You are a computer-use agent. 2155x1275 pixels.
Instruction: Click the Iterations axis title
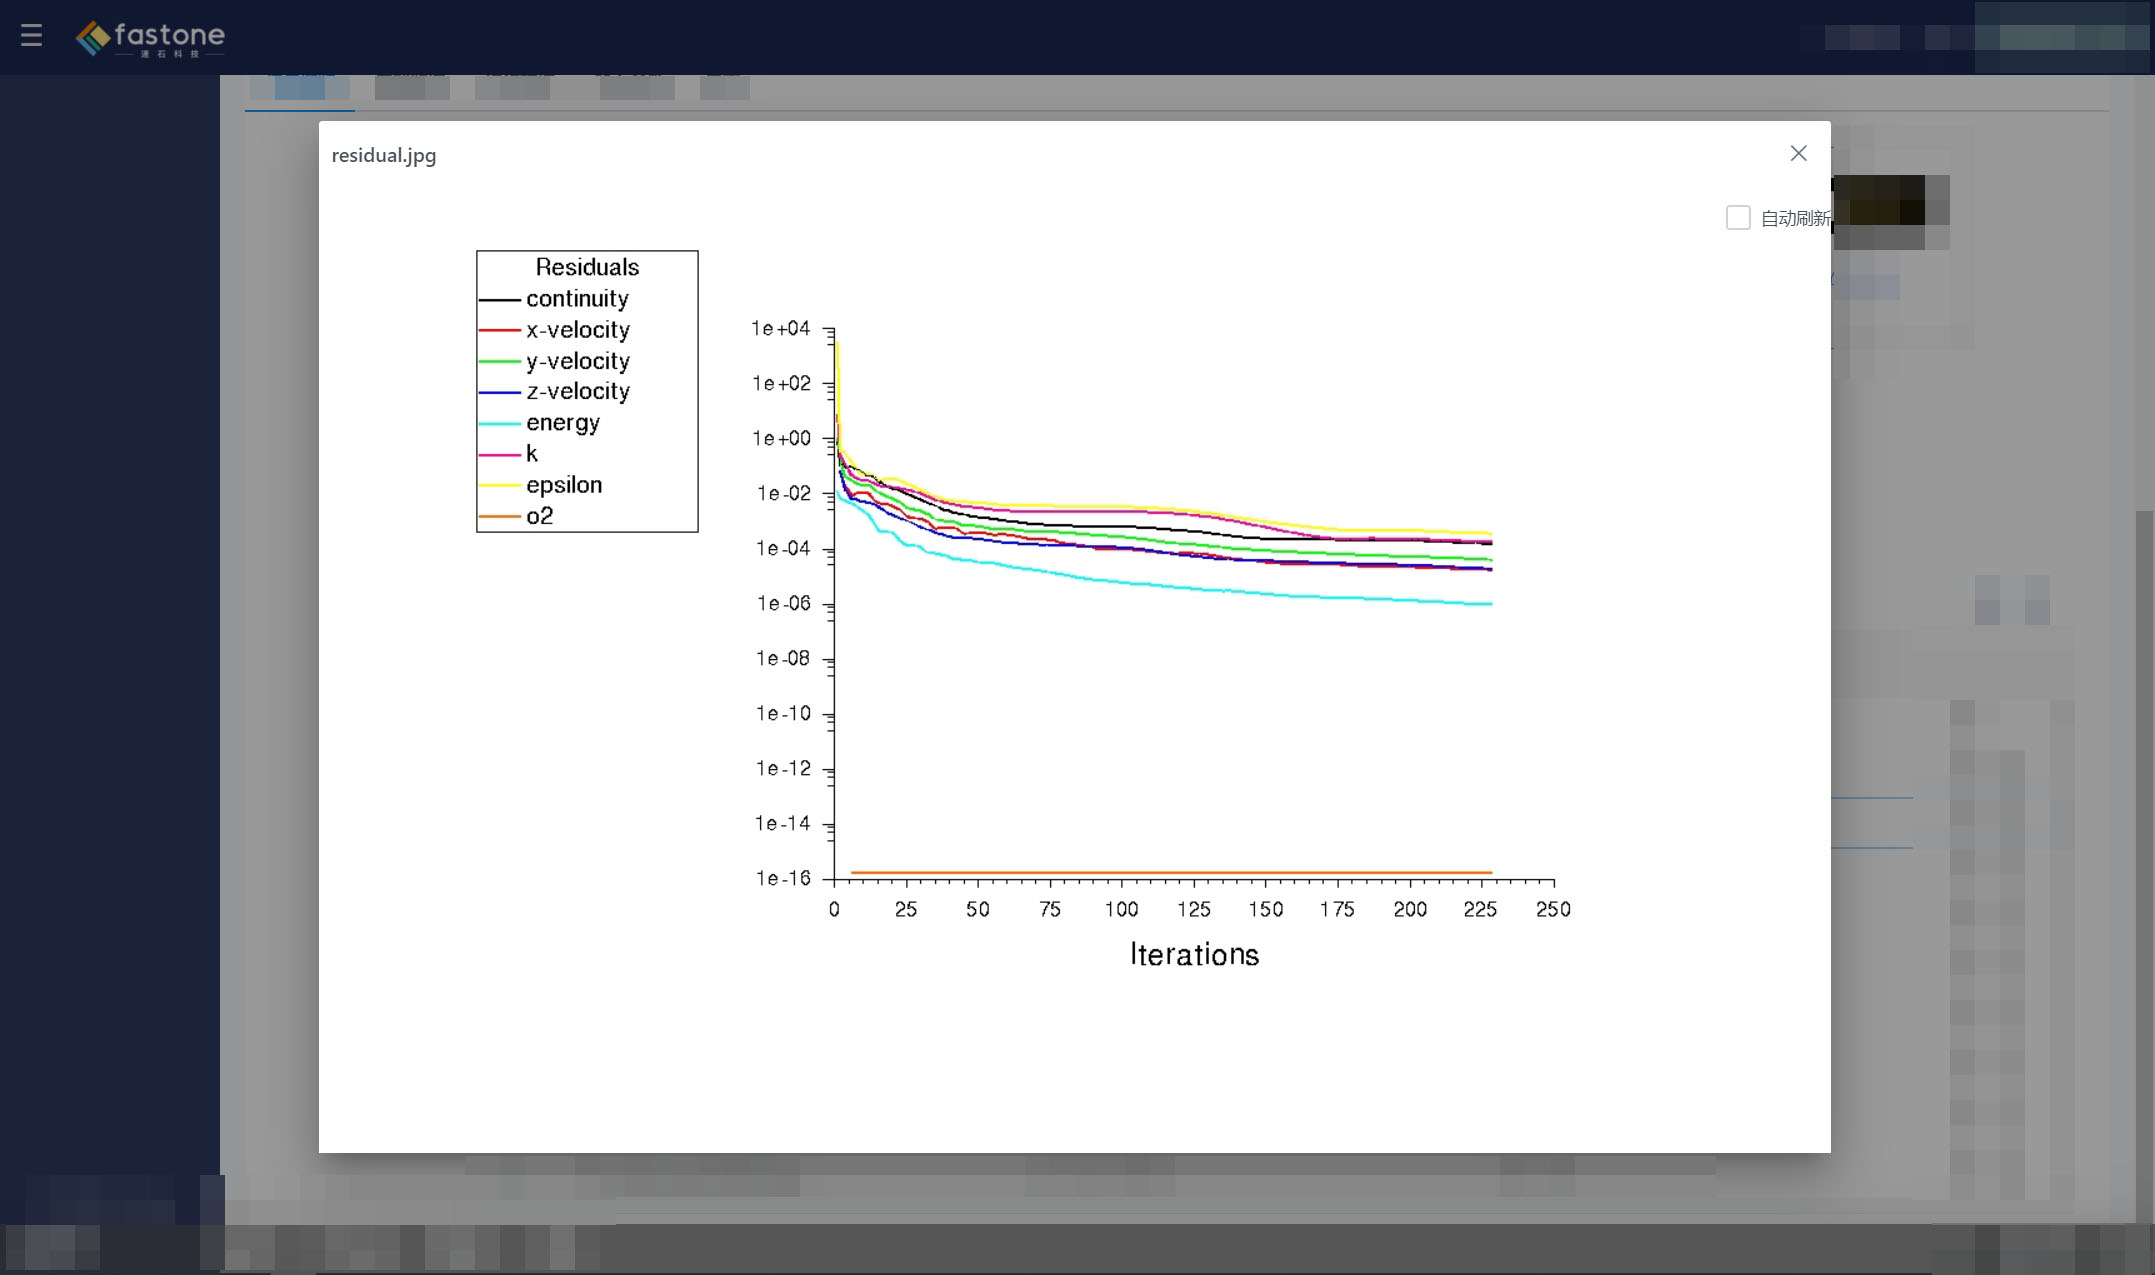(1194, 955)
